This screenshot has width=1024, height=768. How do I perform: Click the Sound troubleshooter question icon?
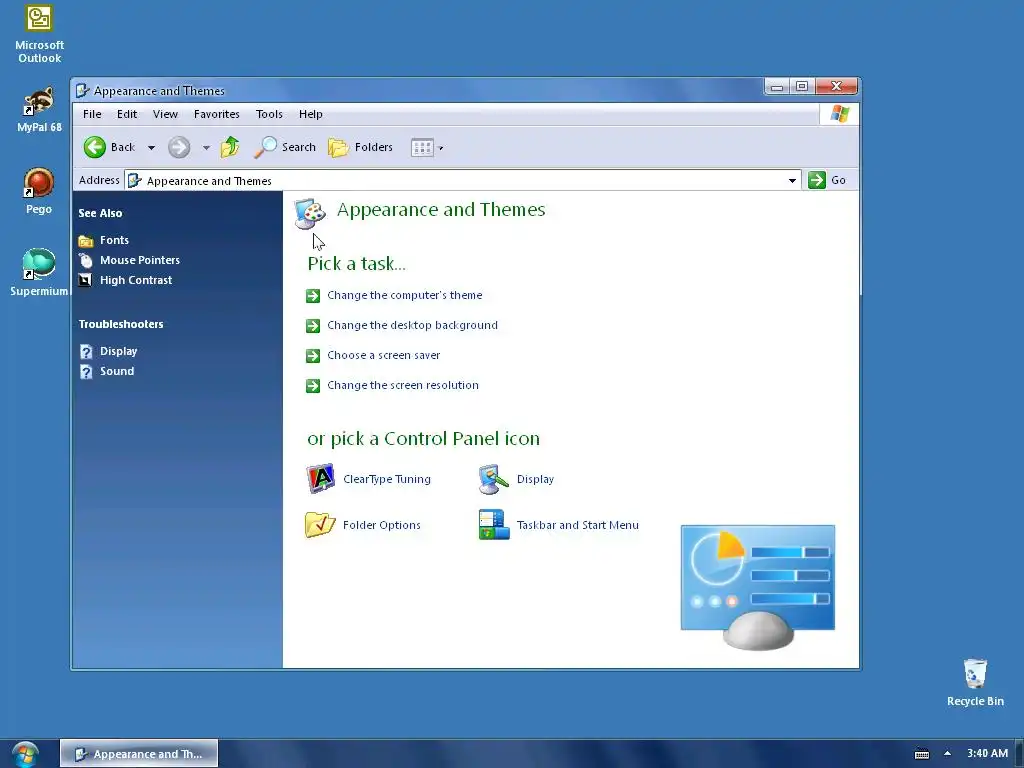point(86,372)
